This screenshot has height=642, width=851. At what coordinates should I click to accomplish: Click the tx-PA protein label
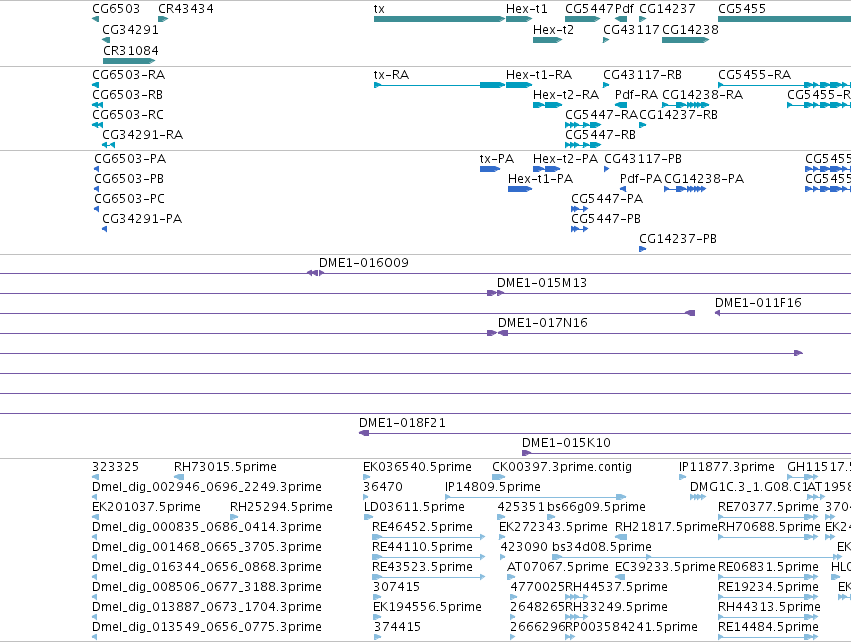(x=497, y=158)
